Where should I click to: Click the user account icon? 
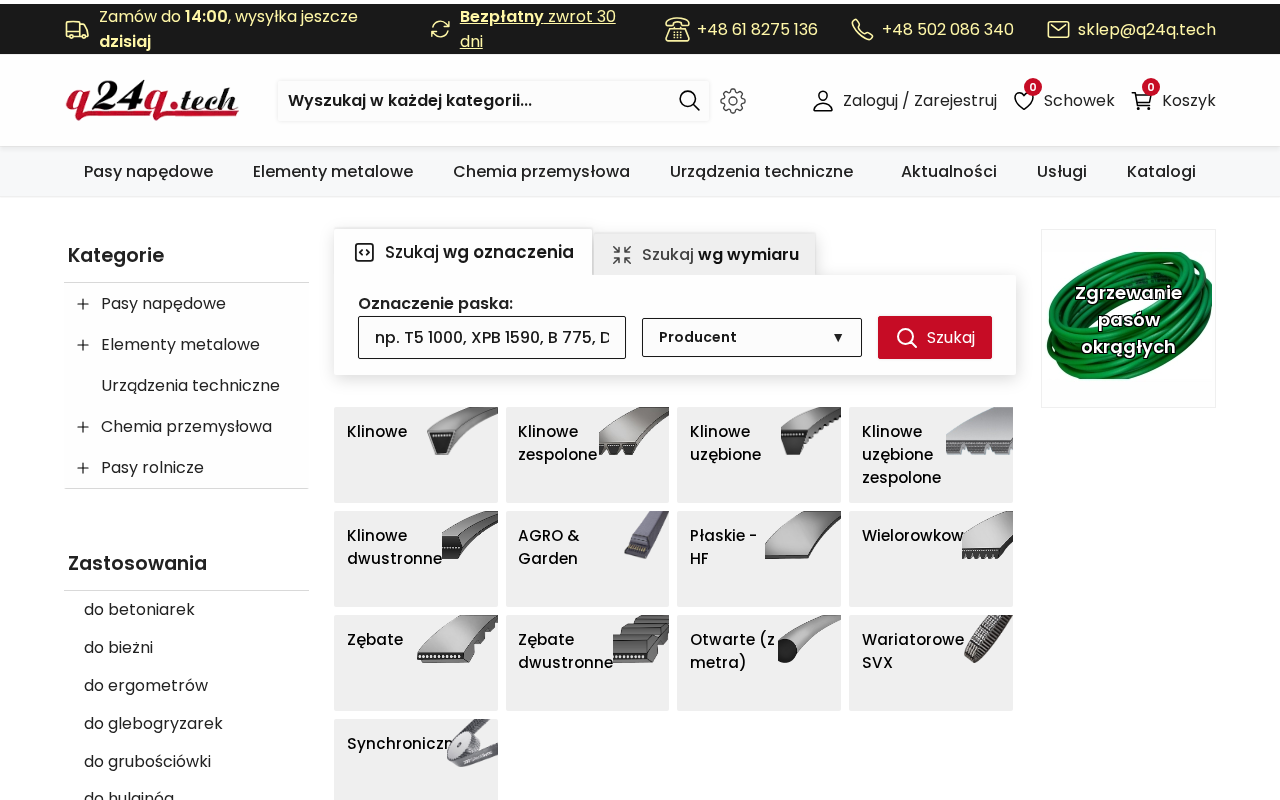pos(823,101)
